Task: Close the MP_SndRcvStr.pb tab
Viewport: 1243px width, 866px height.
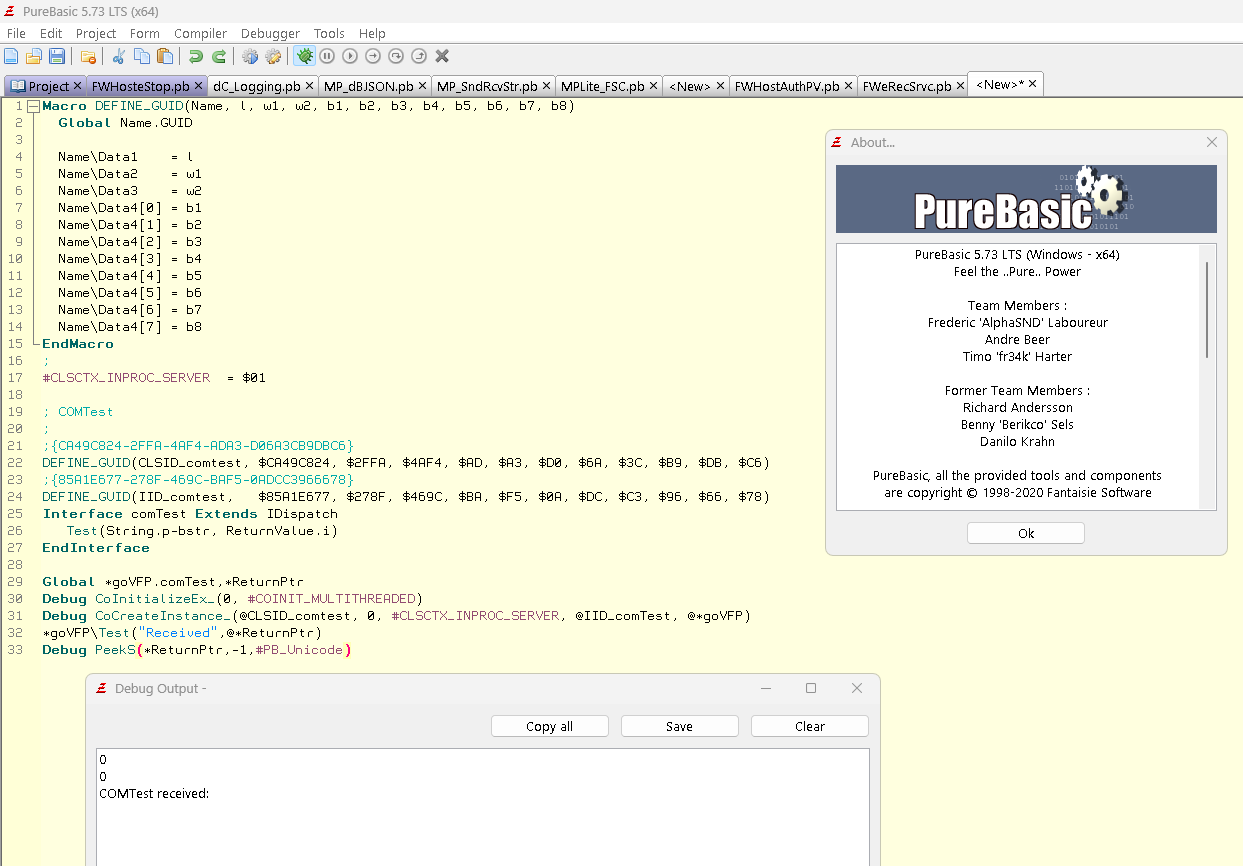Action: [546, 86]
